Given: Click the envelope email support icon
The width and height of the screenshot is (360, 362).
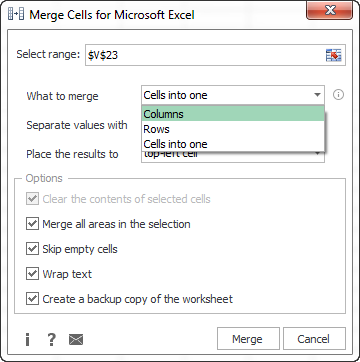Looking at the screenshot, I should pyautogui.click(x=76, y=340).
